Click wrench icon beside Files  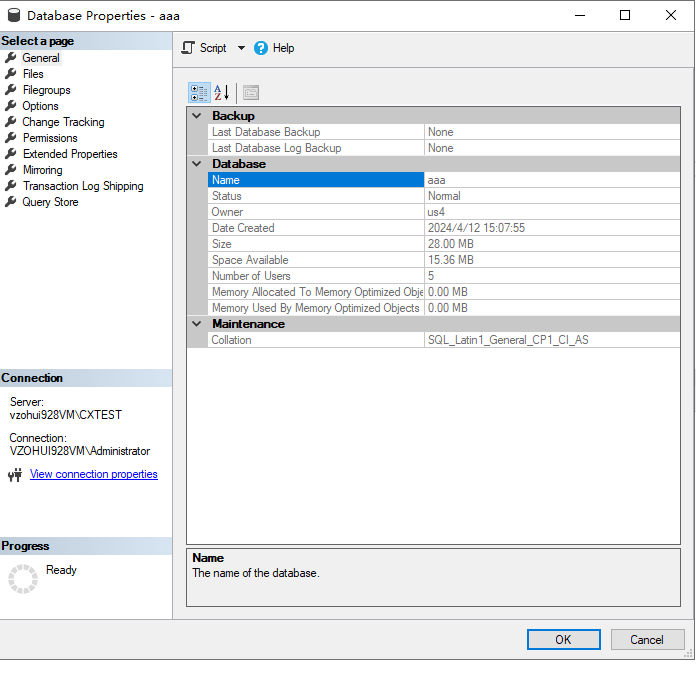11,74
